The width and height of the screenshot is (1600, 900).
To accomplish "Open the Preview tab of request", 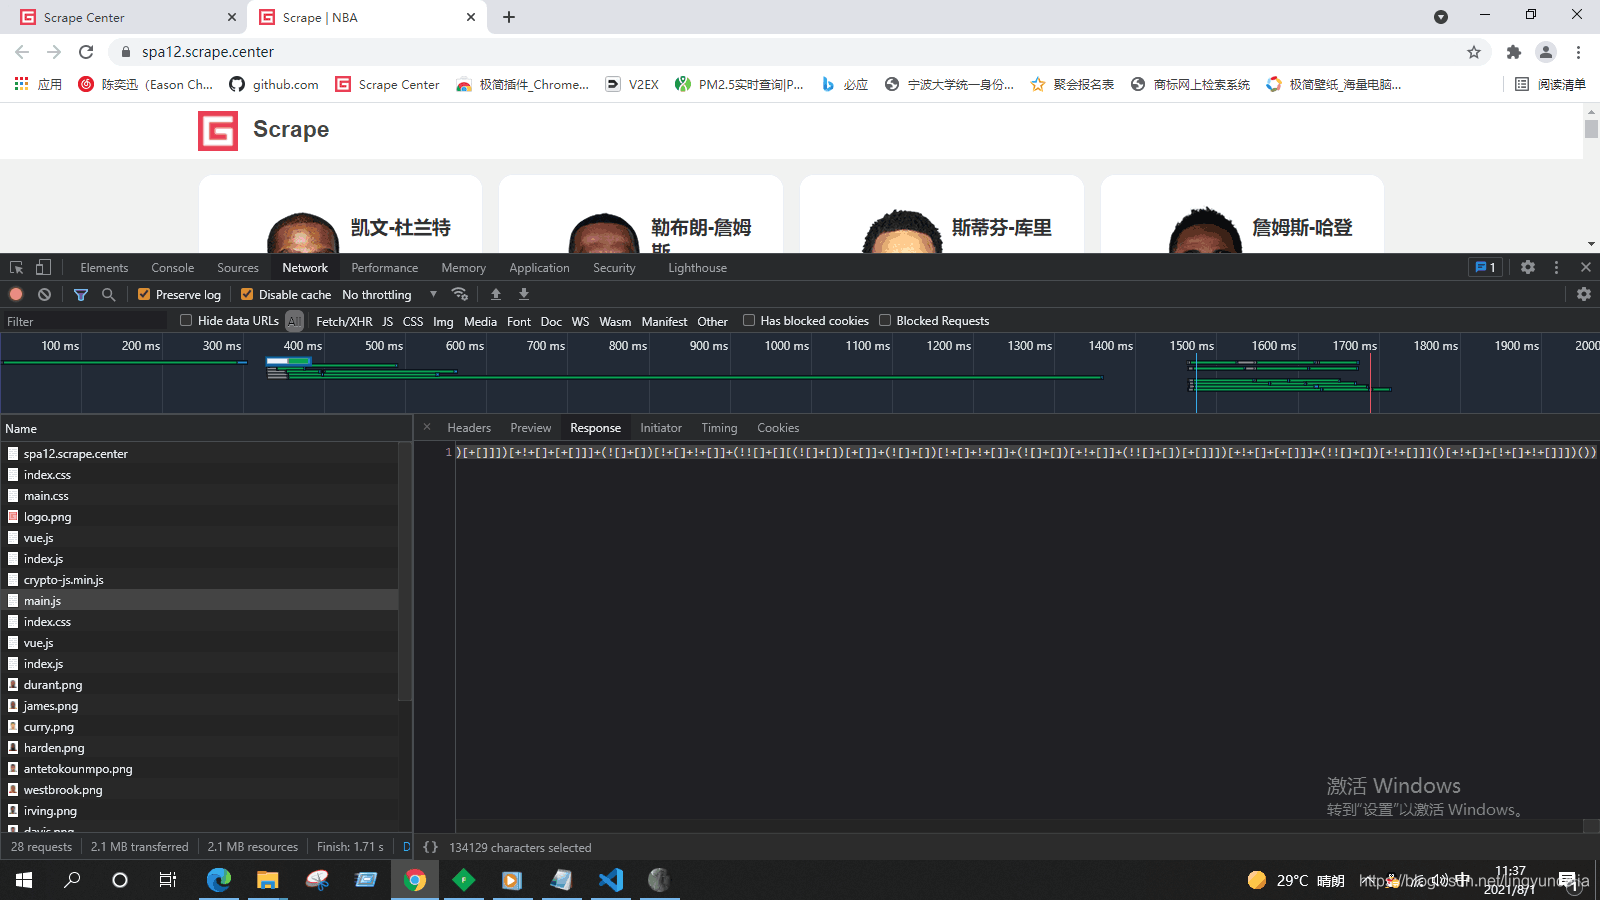I will point(531,427).
